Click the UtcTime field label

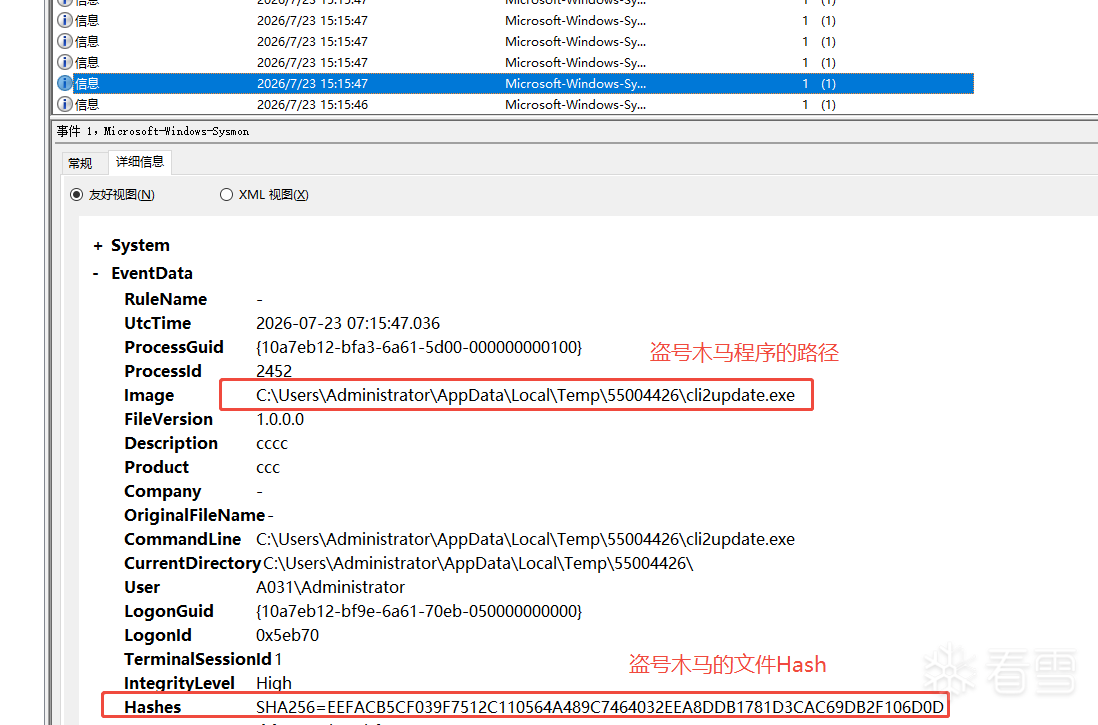(x=158, y=323)
